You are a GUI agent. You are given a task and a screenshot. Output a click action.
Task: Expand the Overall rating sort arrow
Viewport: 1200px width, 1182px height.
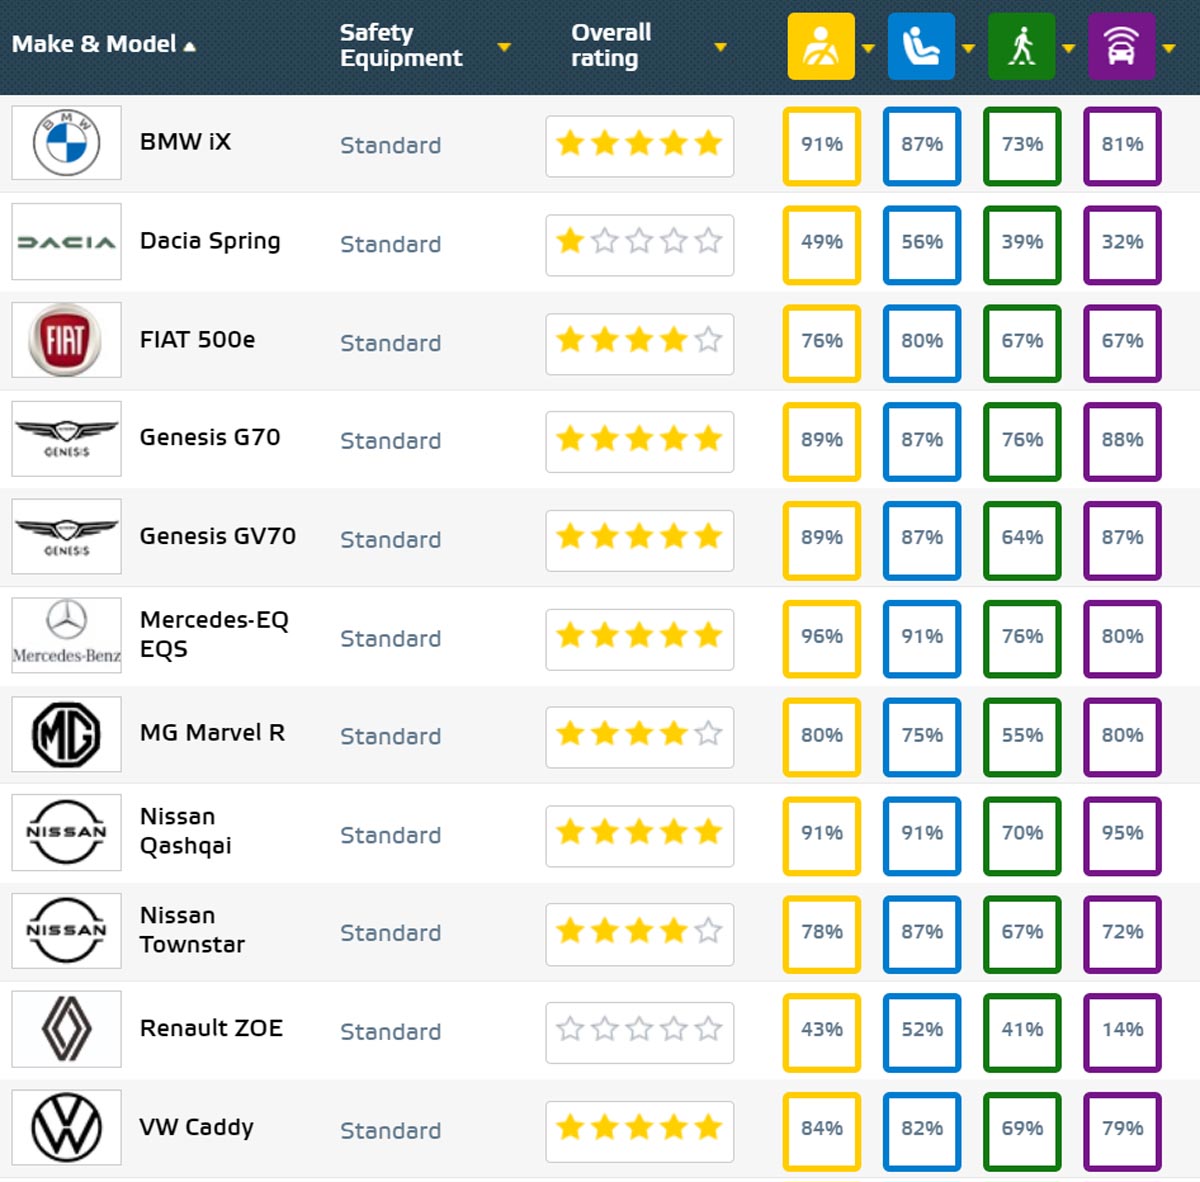[x=720, y=47]
